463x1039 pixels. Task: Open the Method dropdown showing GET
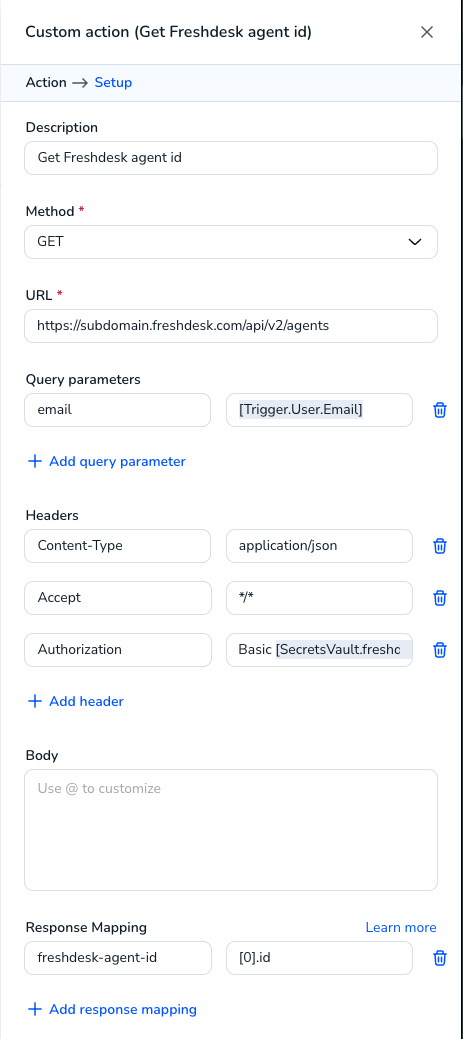tap(231, 242)
